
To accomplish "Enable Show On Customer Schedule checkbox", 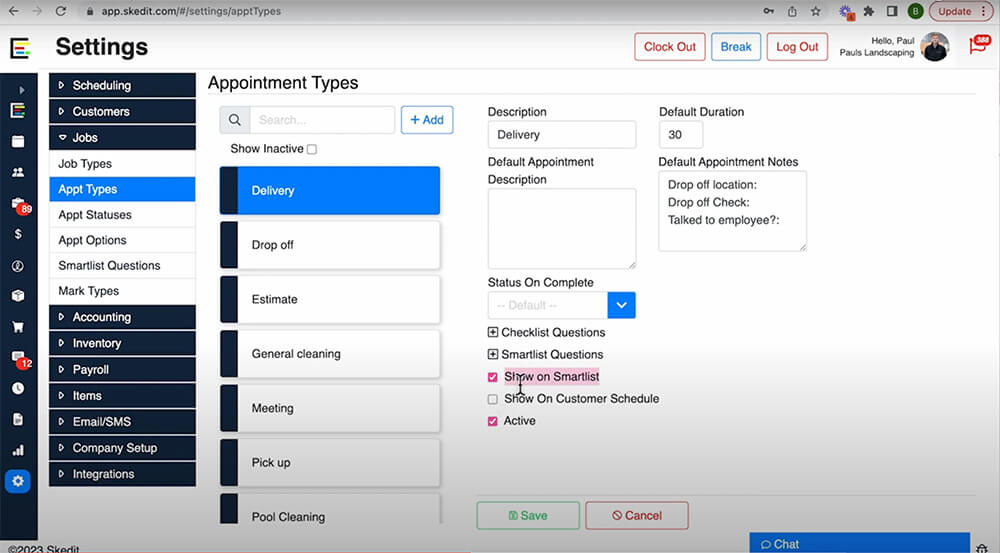I will pos(492,399).
